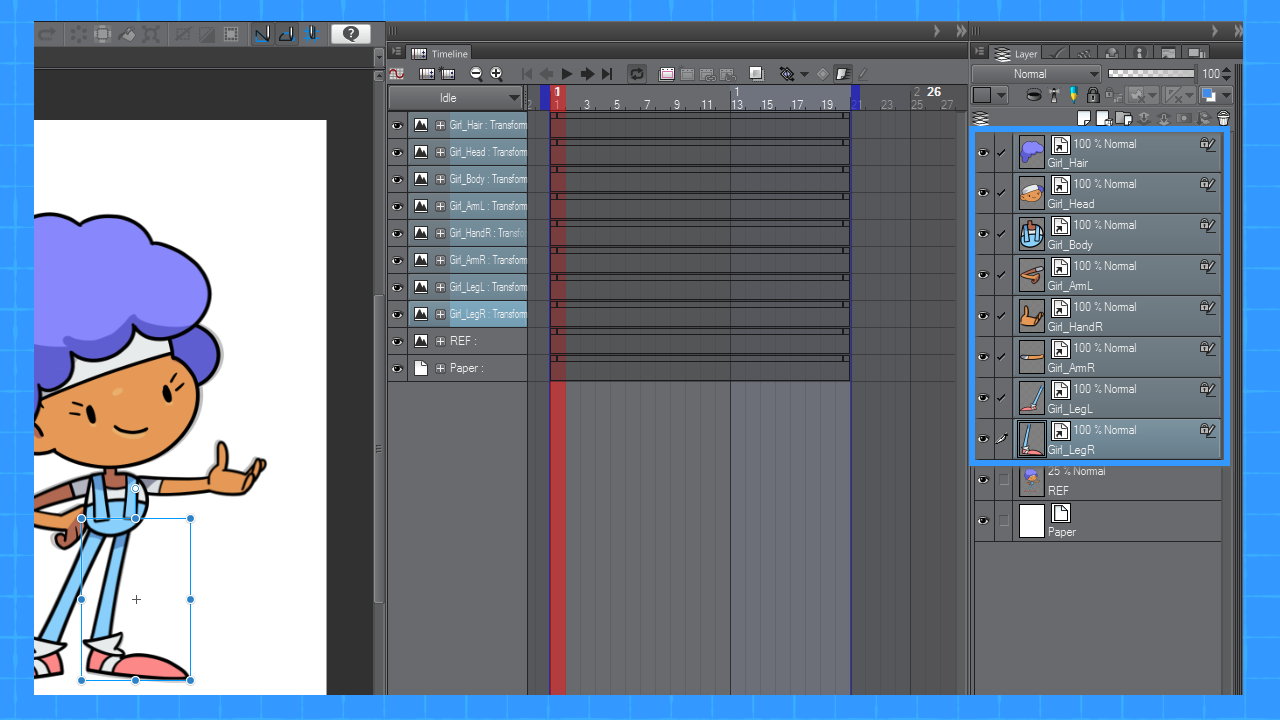Open keyframe interpolation dropdown arrow

point(804,74)
